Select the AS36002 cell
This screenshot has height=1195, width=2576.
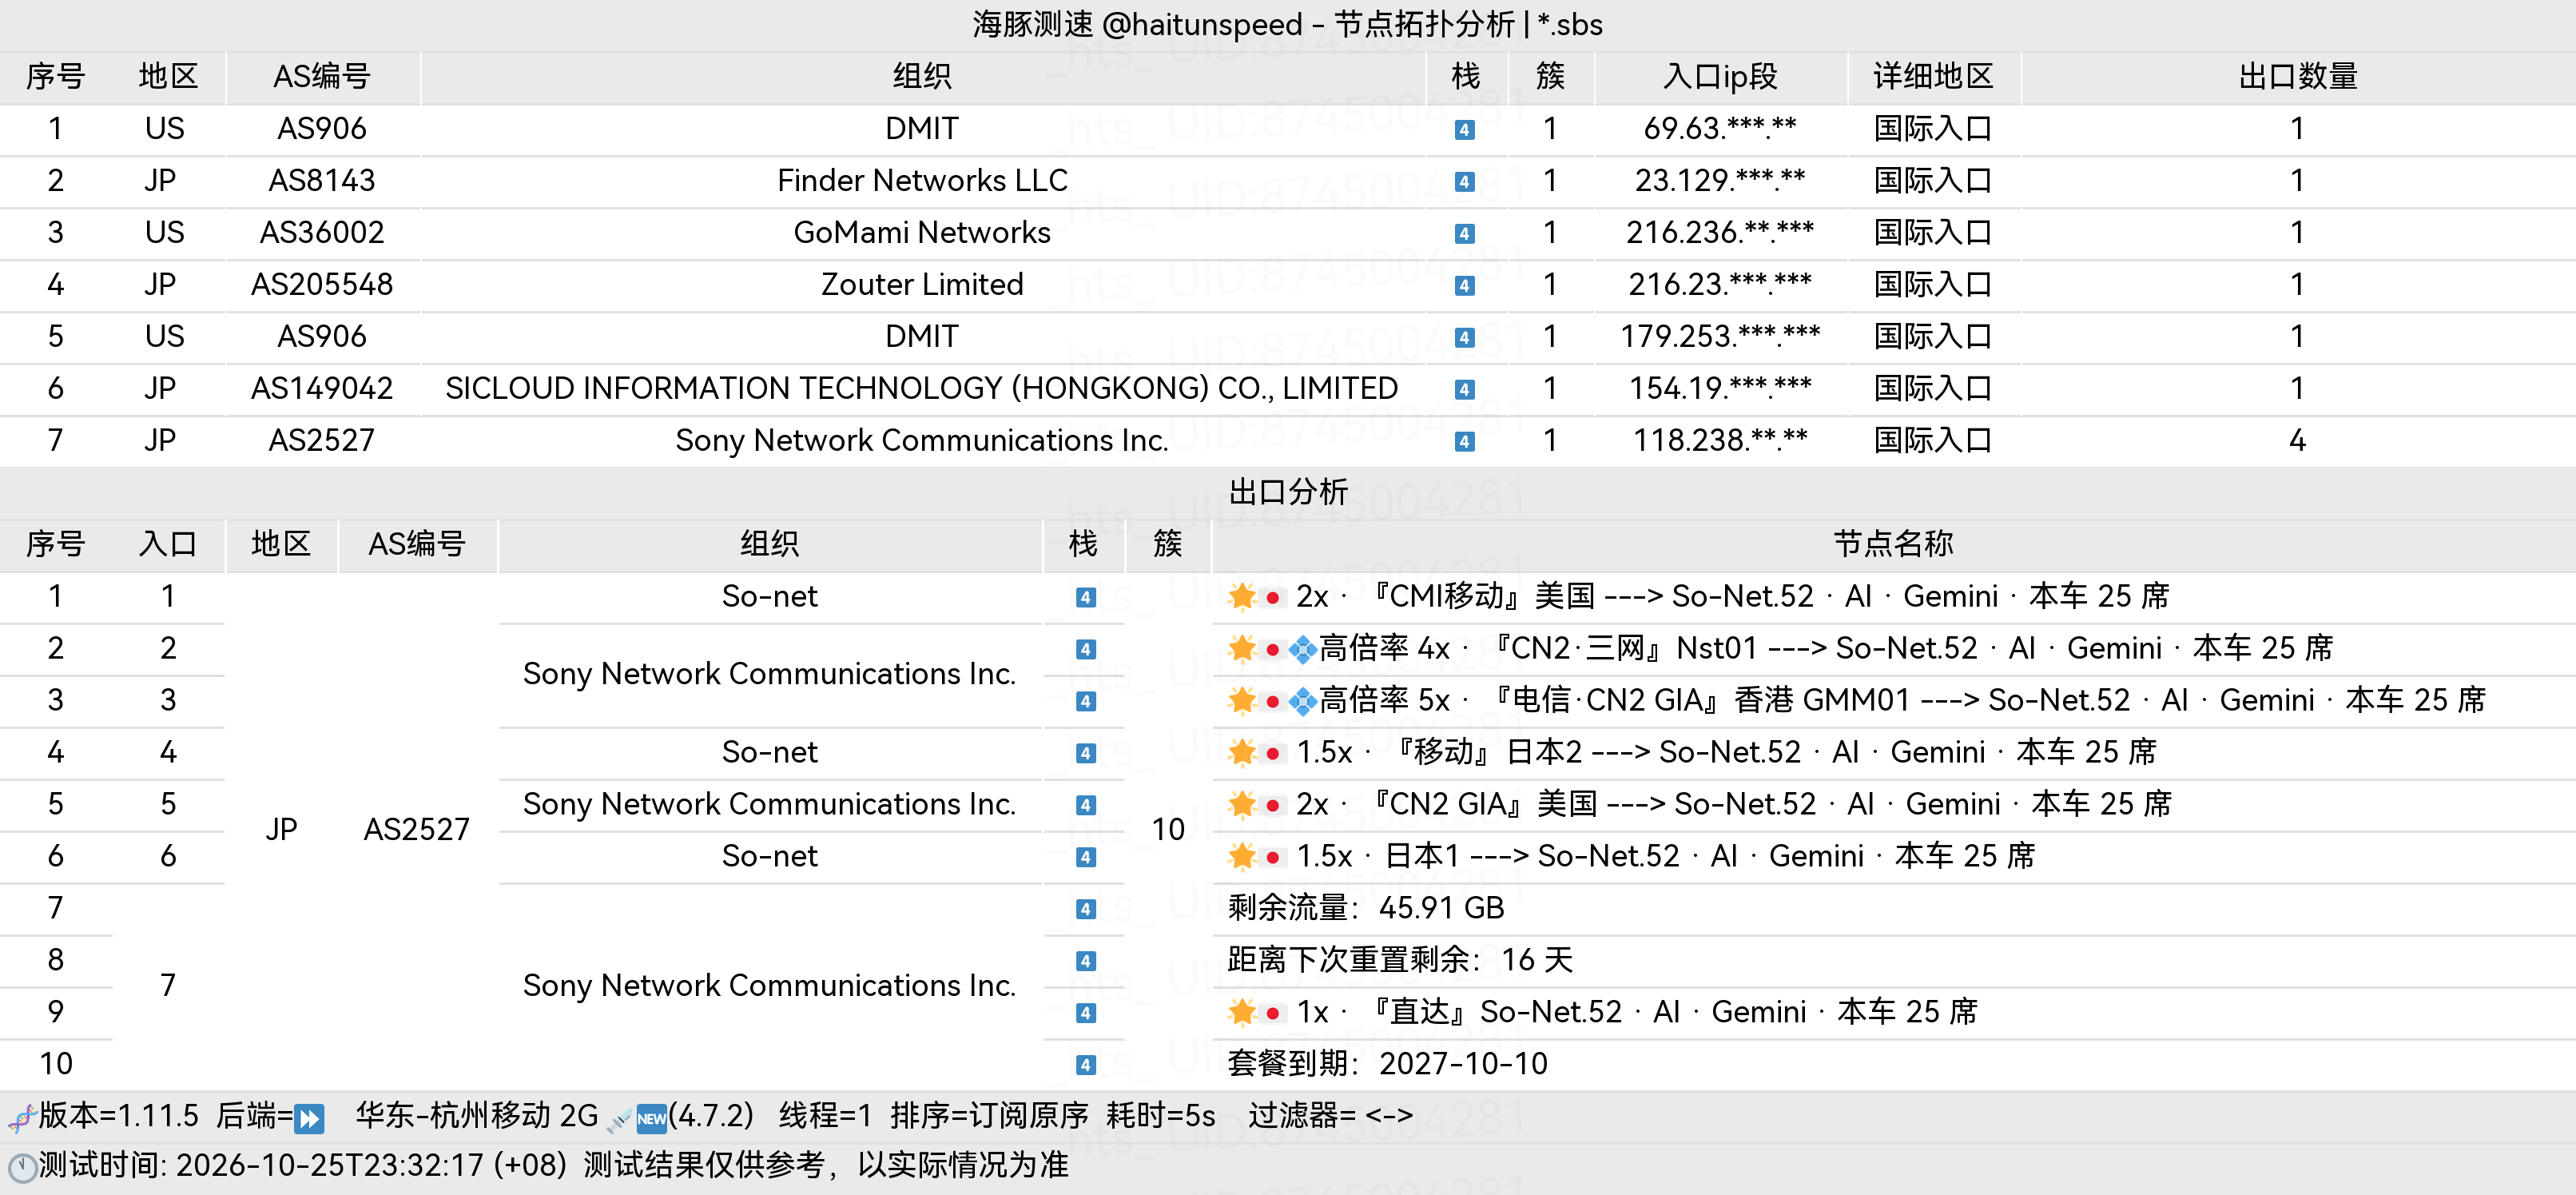pyautogui.click(x=322, y=232)
